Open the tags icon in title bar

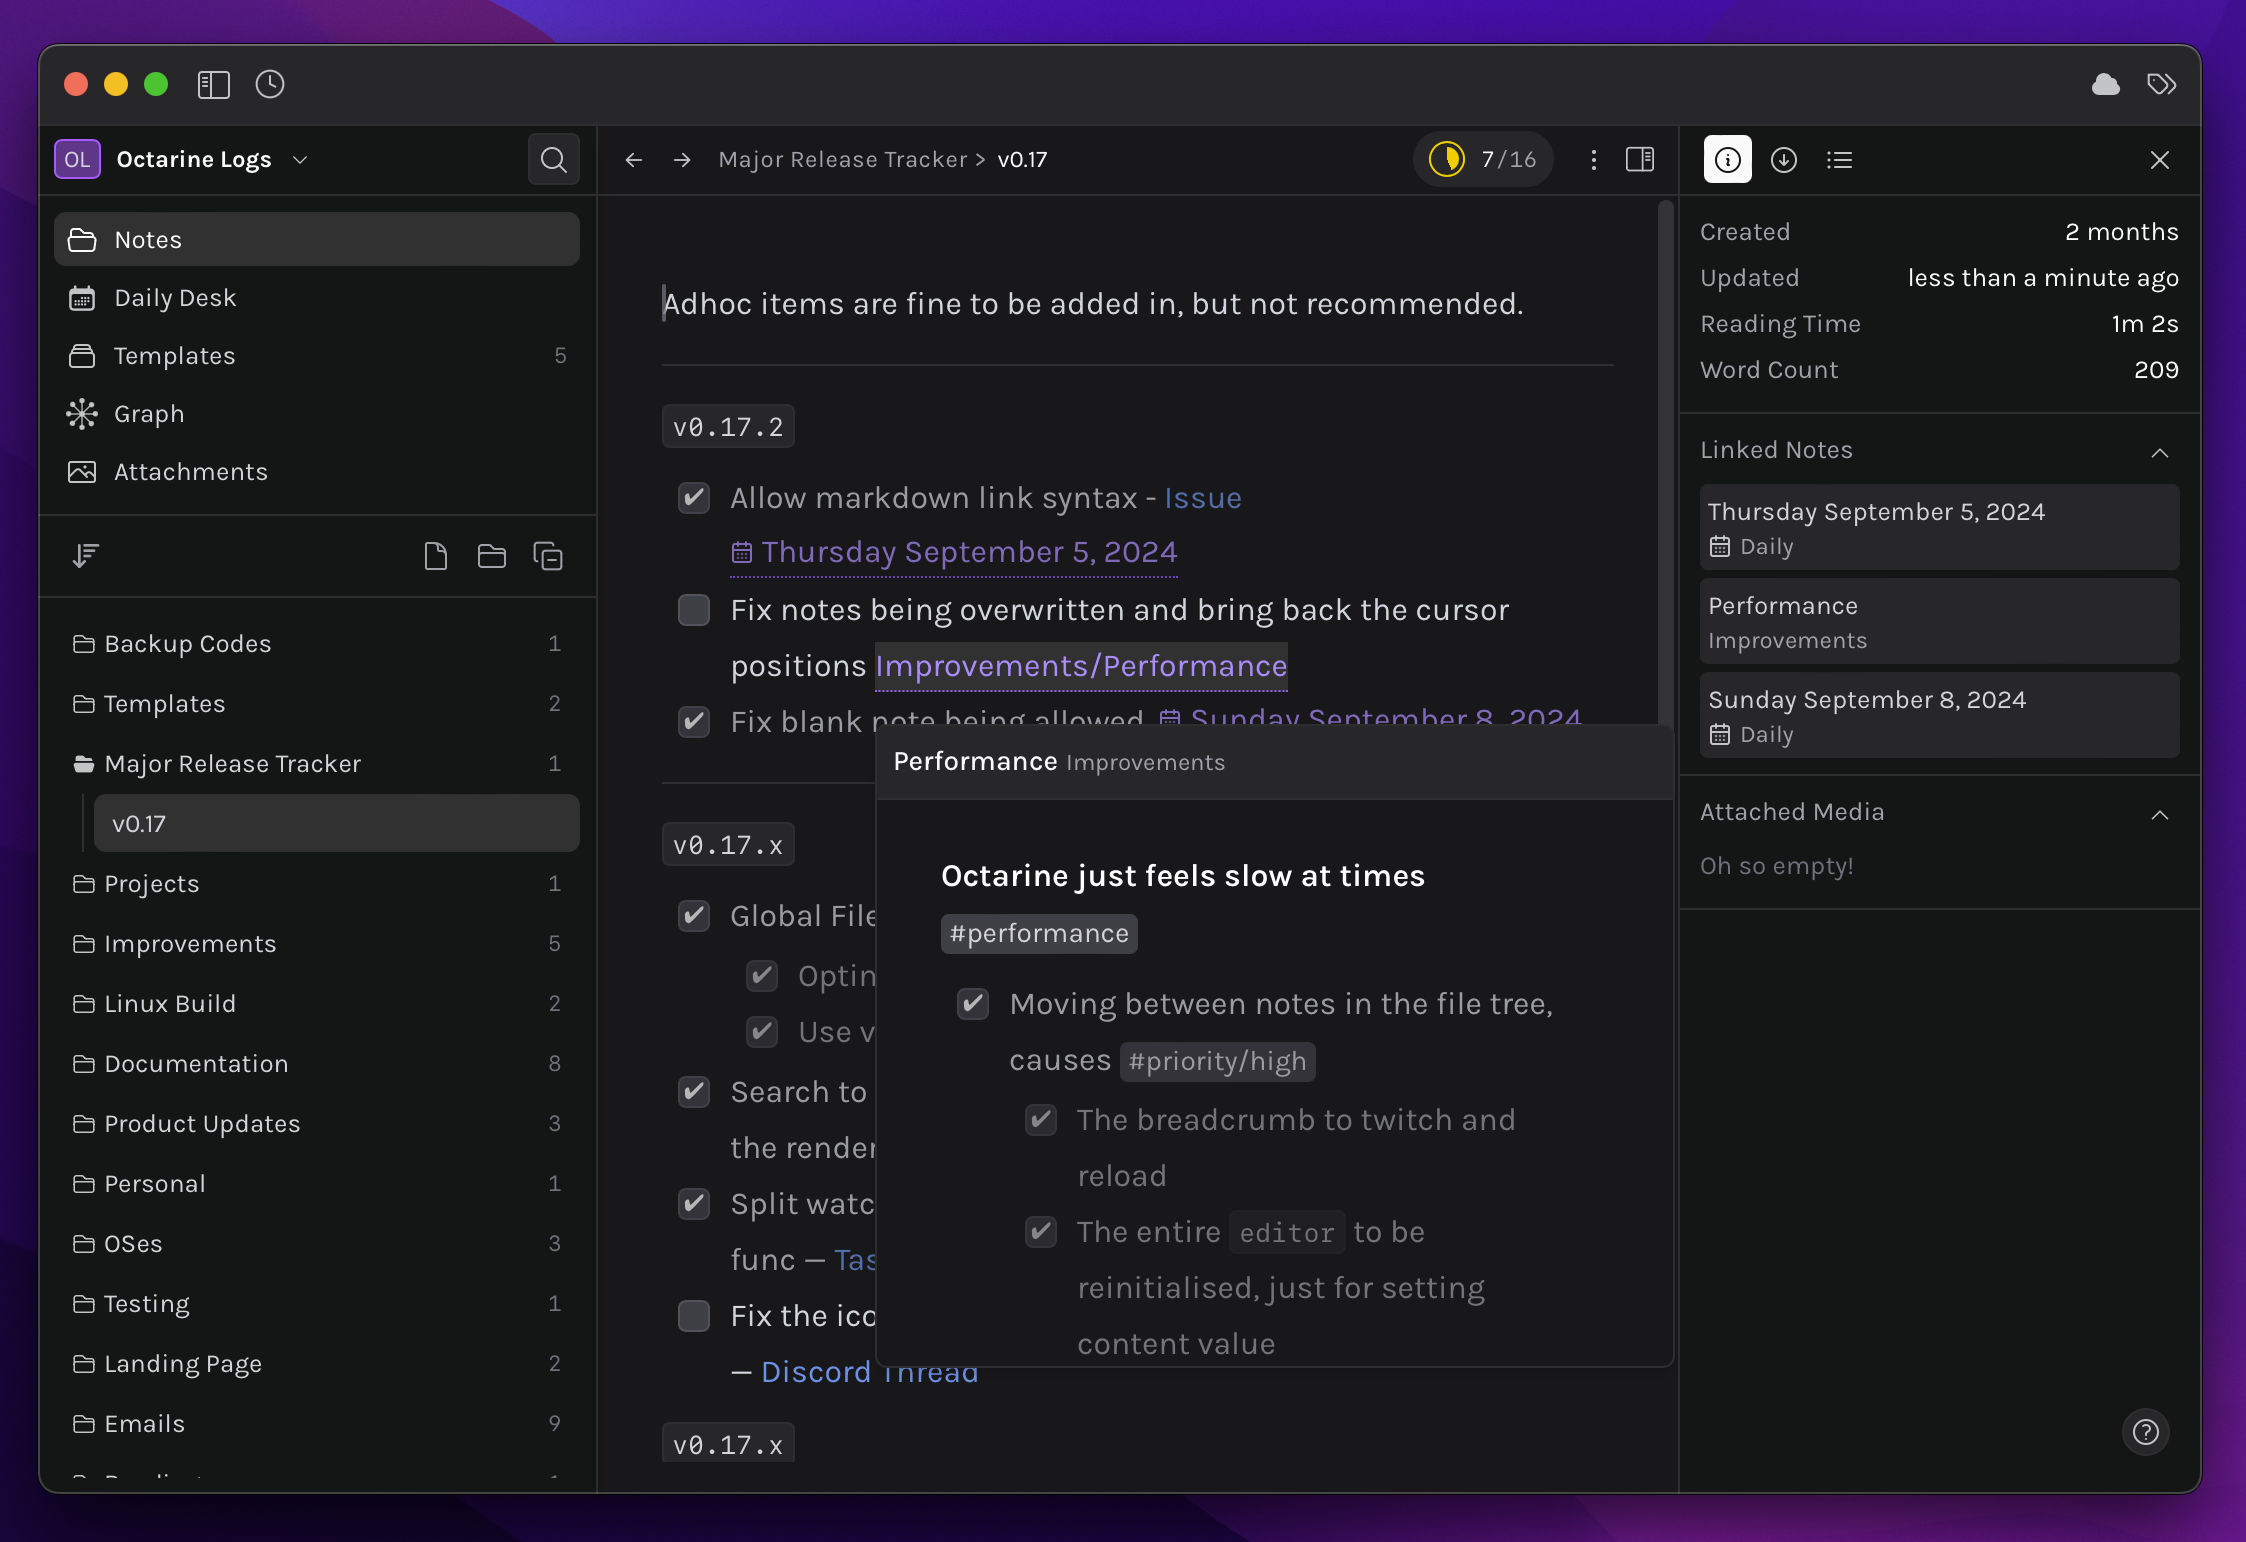tap(2162, 84)
